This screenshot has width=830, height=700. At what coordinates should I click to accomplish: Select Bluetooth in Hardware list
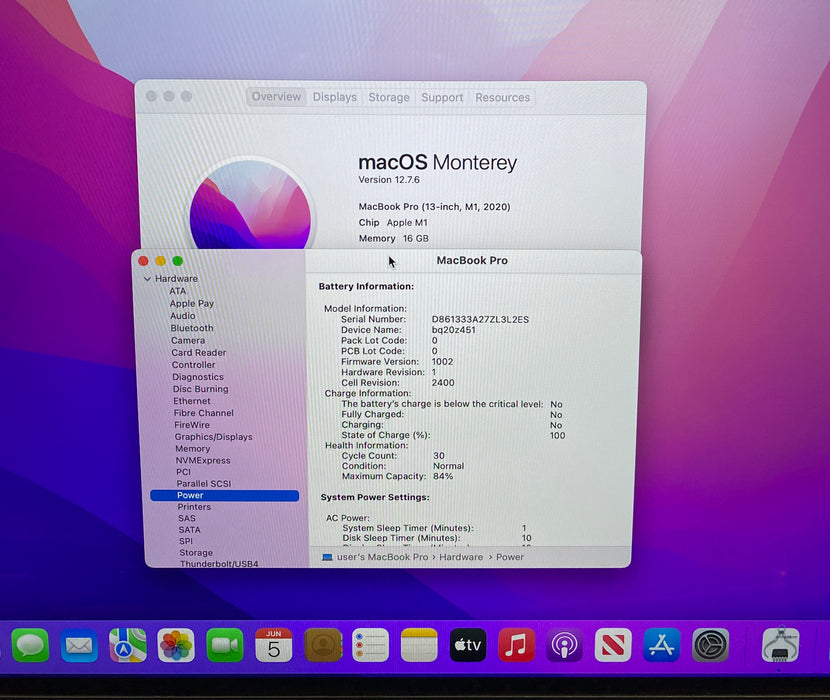(192, 328)
